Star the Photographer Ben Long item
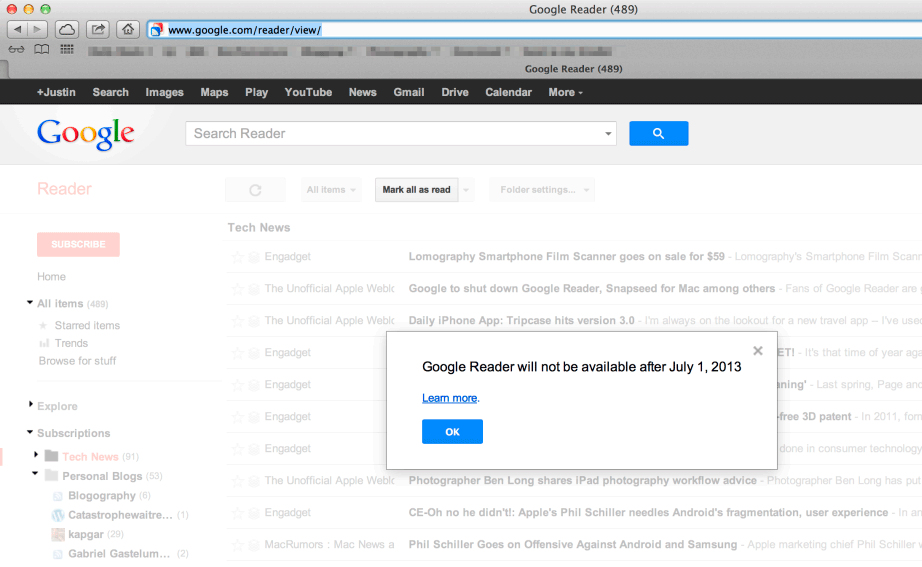Screen dimensions: 922x567 [x=238, y=481]
